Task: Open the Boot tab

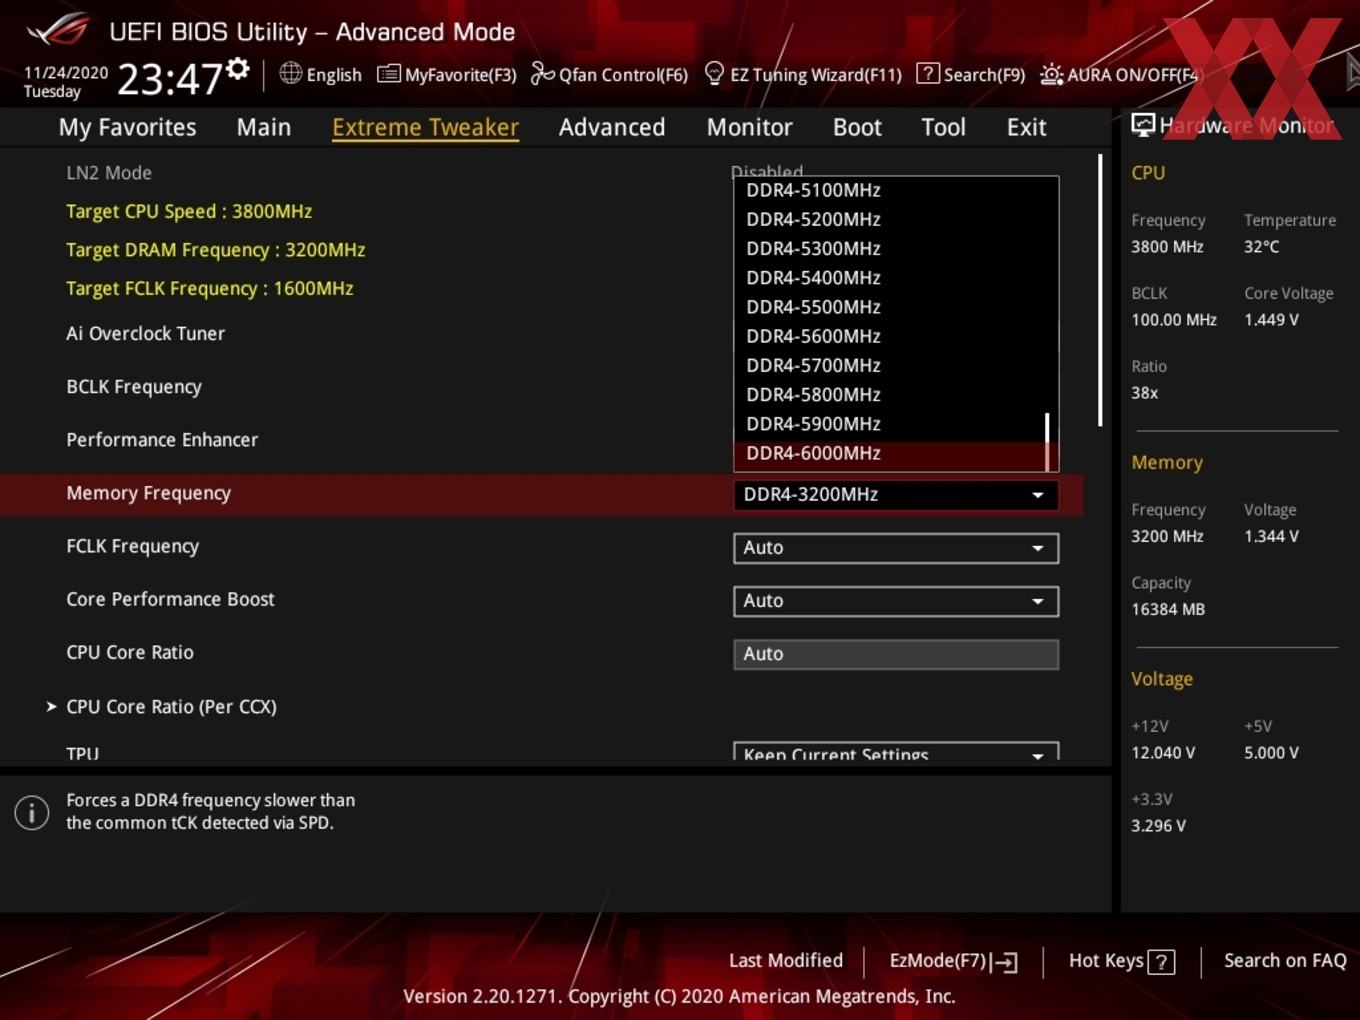Action: click(857, 127)
